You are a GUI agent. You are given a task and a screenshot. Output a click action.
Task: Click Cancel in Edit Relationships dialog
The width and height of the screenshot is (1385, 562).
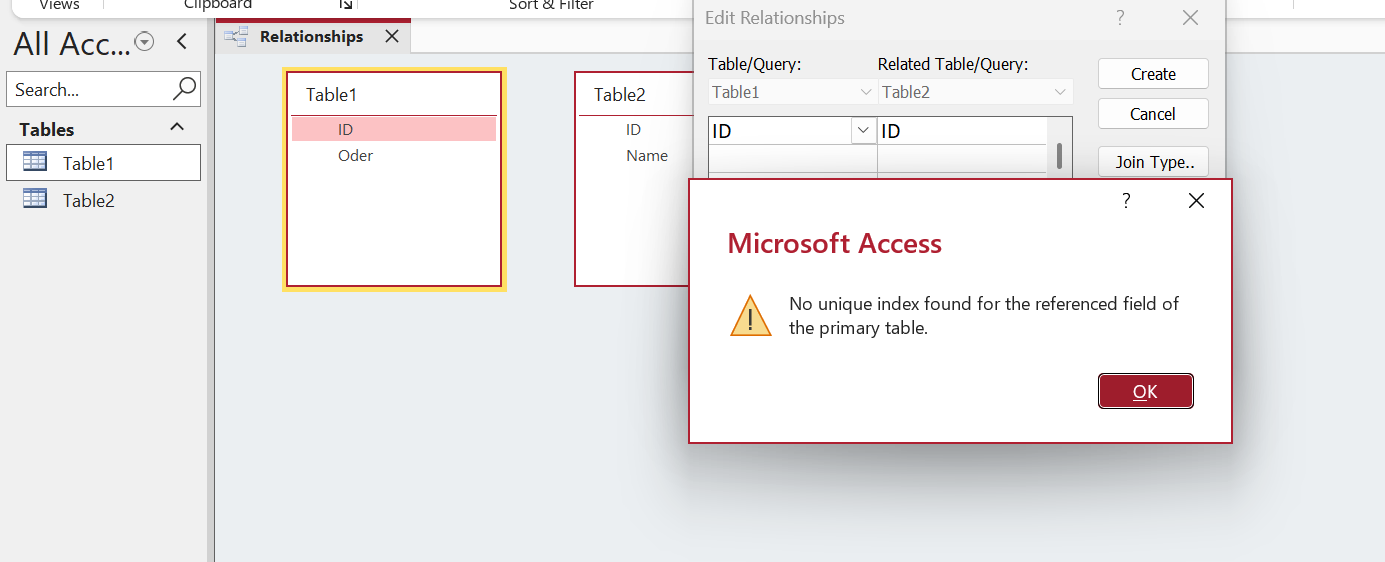pos(1153,114)
